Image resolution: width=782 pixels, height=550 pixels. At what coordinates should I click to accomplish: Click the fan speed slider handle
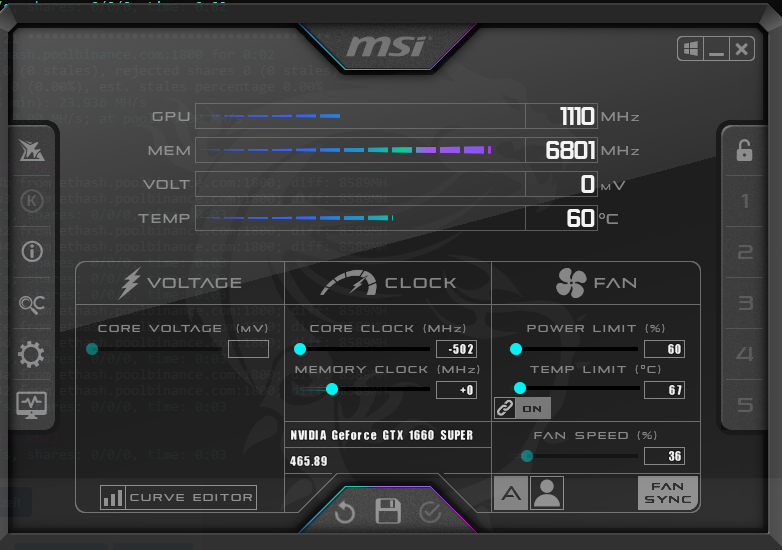[527, 456]
